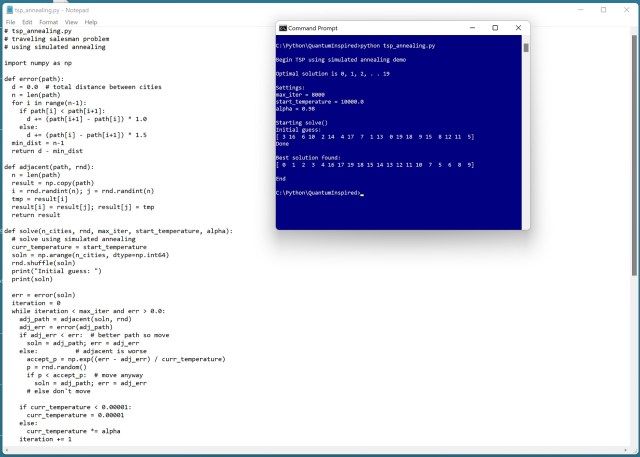Click the Command Prompt vertical scrollbar thumb
Image resolution: width=640 pixels, height=457 pixels.
point(526,47)
